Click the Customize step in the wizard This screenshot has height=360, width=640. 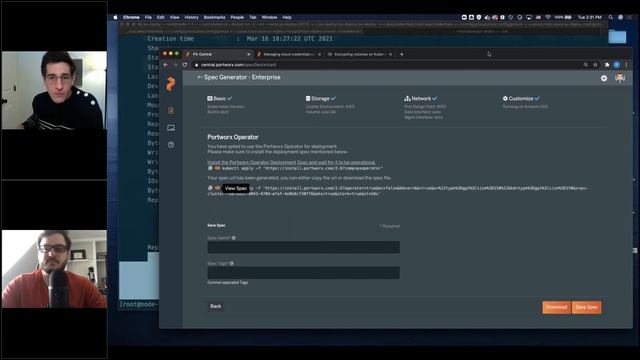521,98
